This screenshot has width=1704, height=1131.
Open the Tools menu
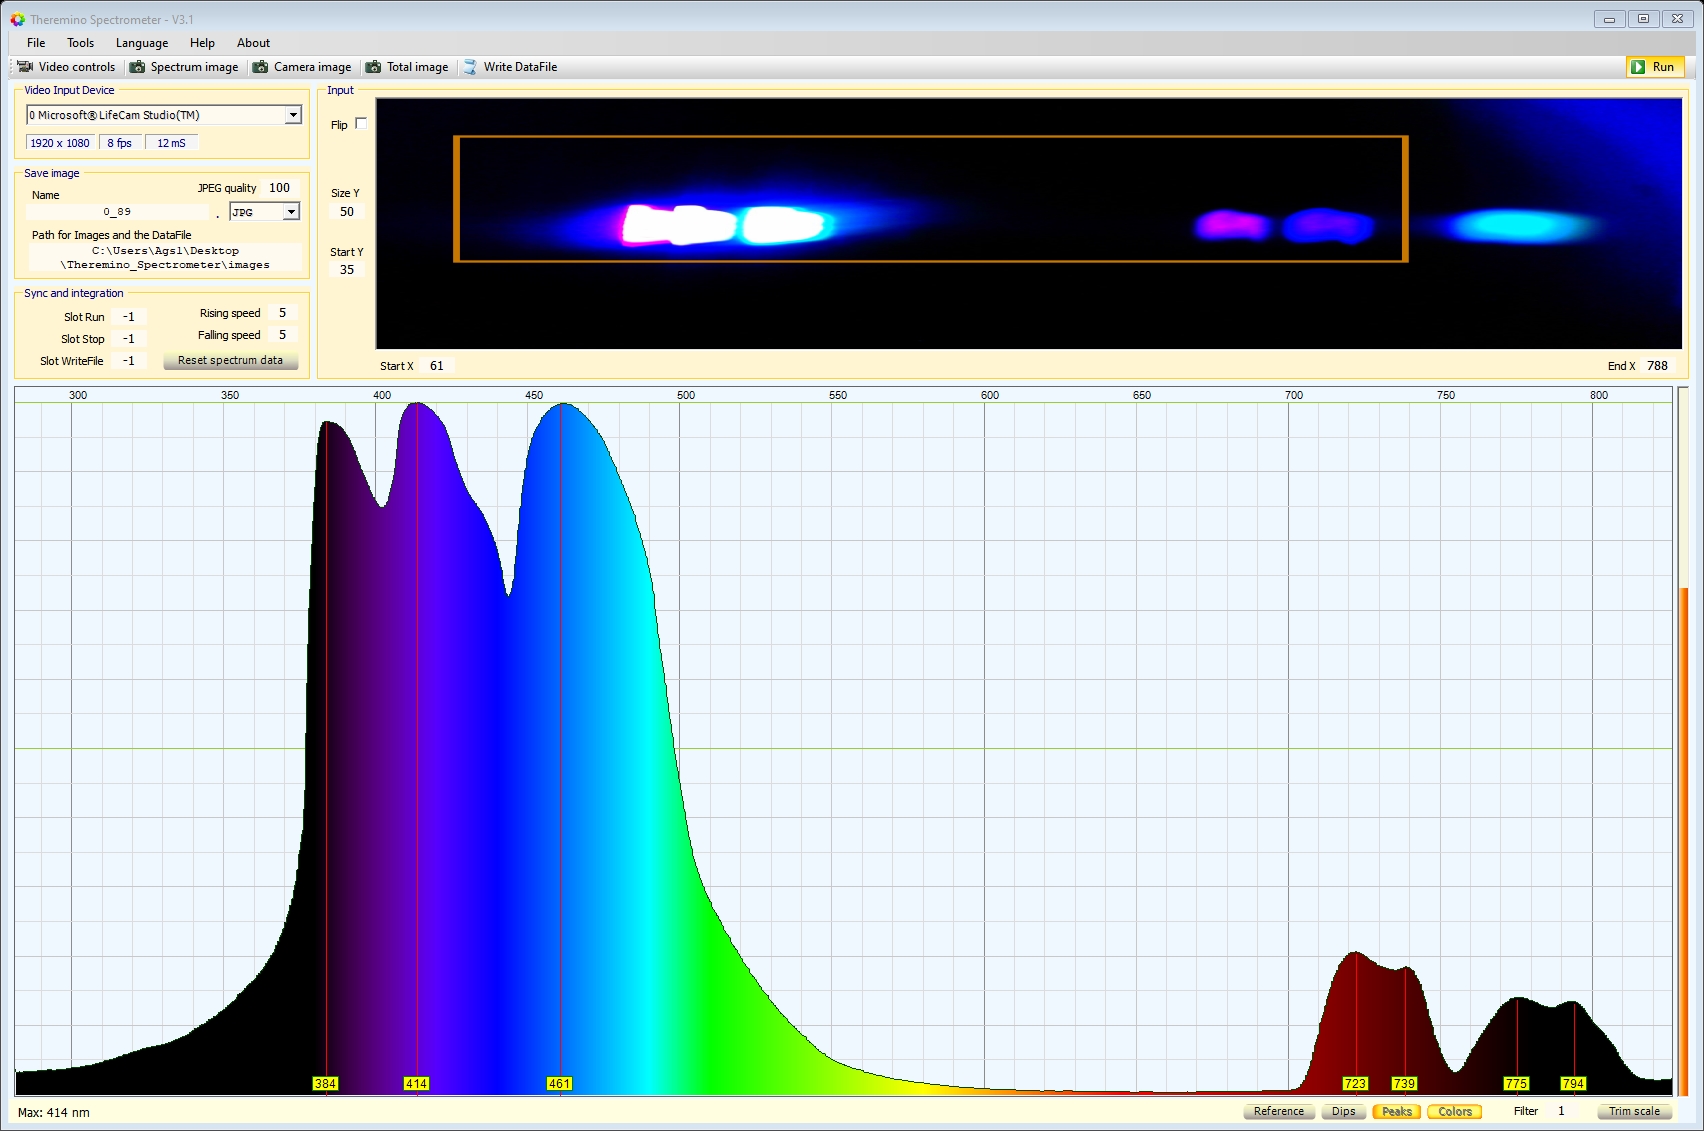[x=80, y=43]
